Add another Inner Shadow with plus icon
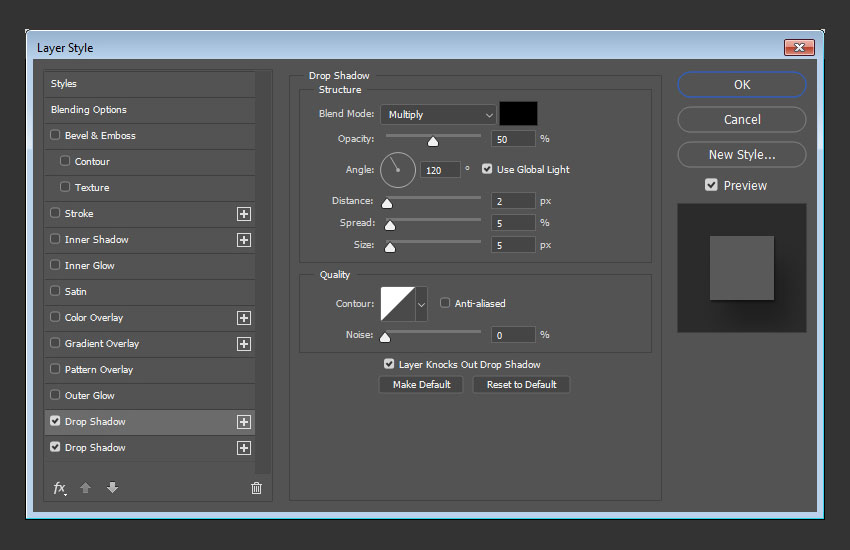Screen dimensions: 850x550 [x=244, y=240]
